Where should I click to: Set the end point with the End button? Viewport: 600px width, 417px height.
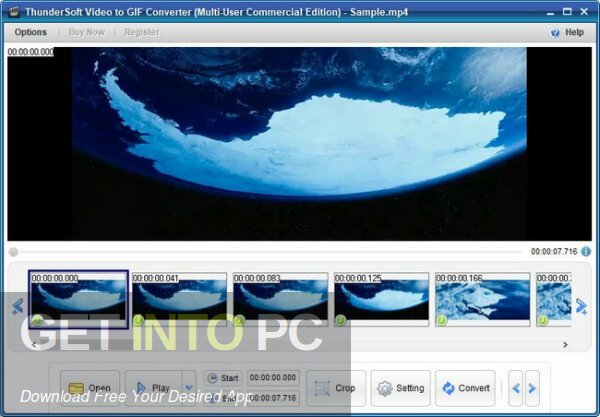(x=223, y=398)
